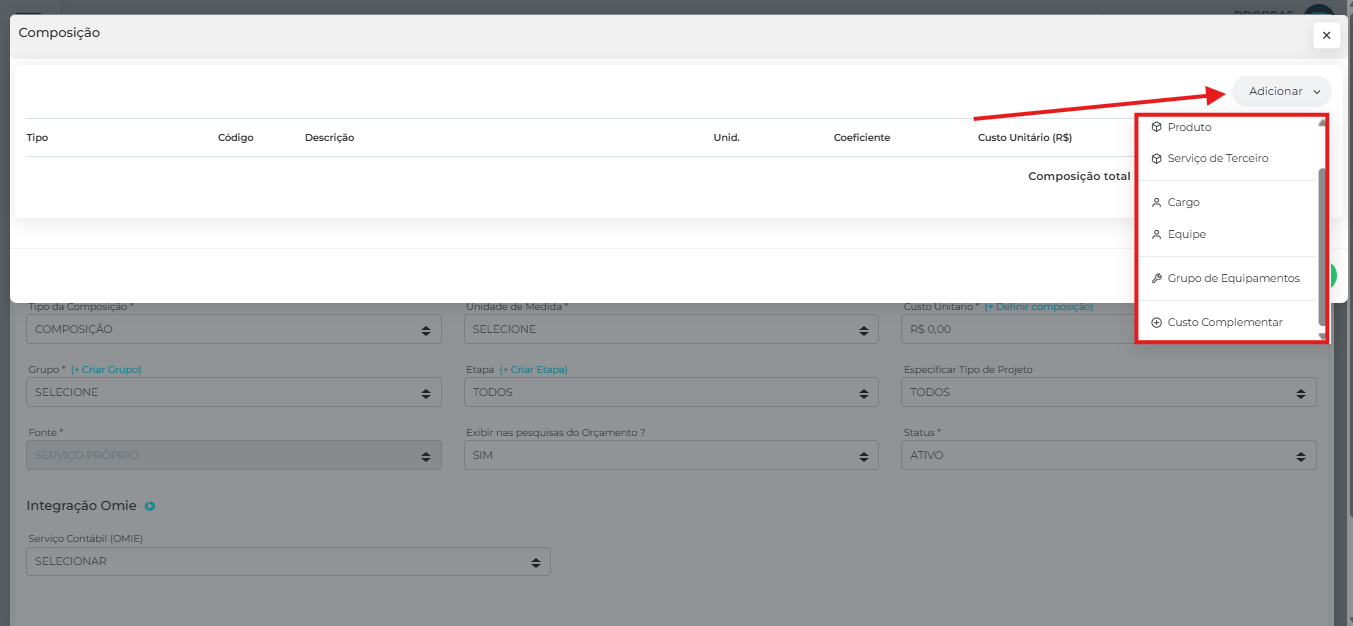
Task: Select Custo Complementar menu entry
Action: click(x=1224, y=322)
